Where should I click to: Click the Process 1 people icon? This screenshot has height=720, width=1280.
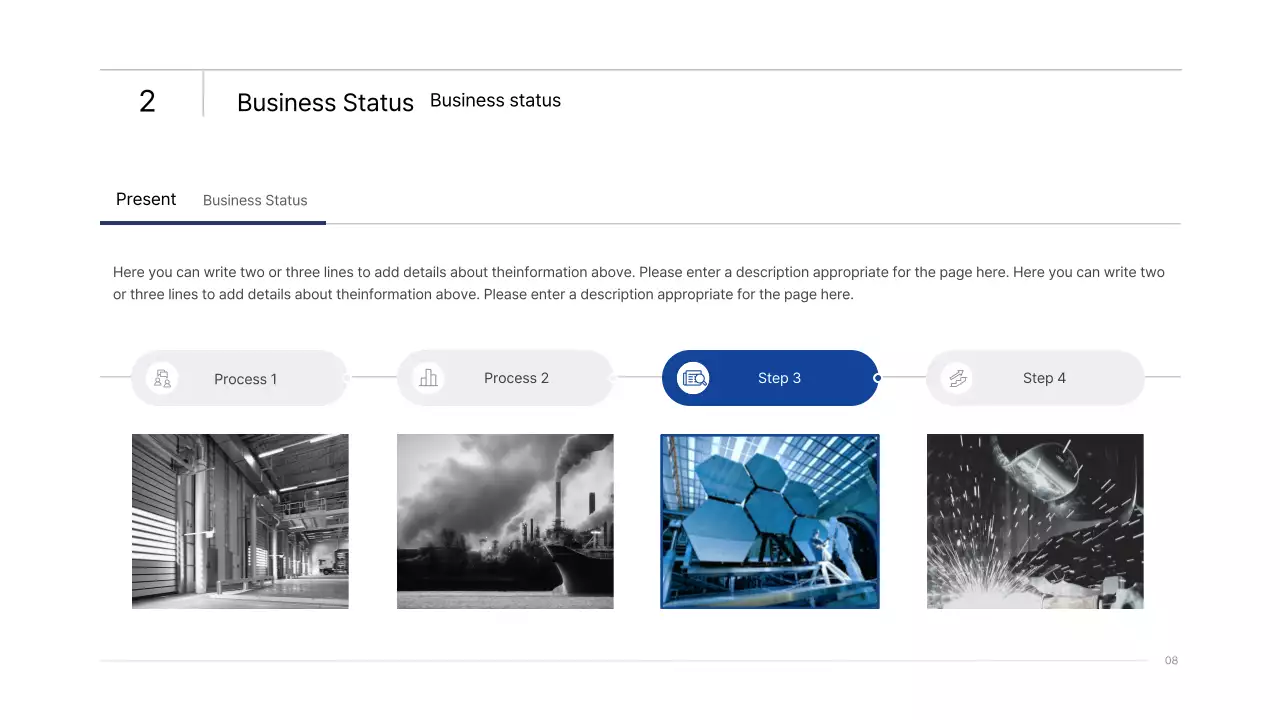162,378
